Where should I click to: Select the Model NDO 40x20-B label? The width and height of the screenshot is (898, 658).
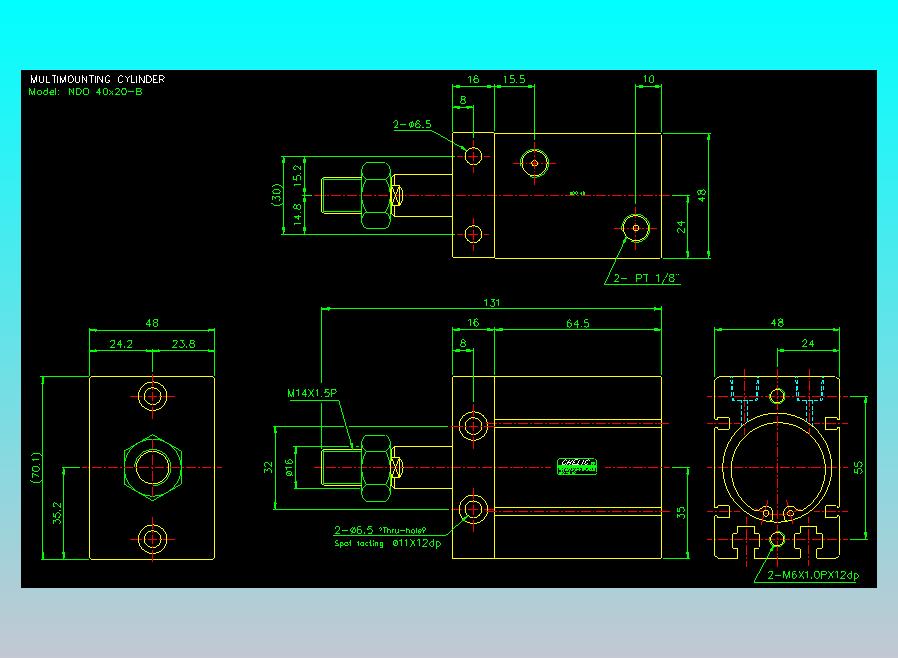click(x=85, y=92)
